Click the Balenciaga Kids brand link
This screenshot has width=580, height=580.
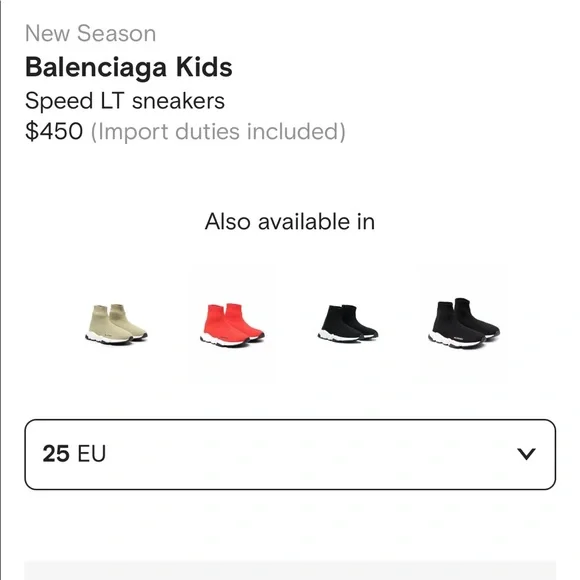pos(129,67)
